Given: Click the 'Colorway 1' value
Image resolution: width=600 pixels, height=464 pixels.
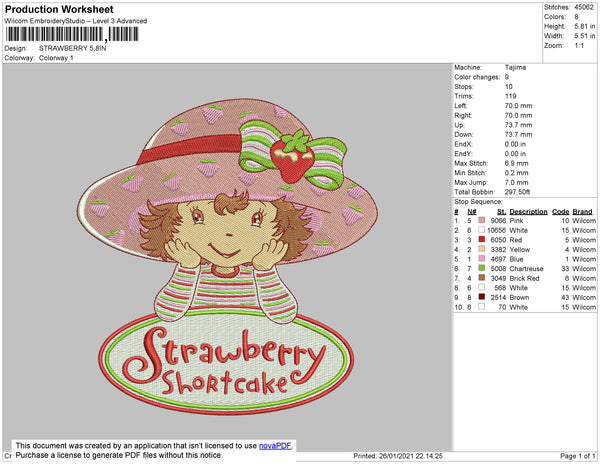Looking at the screenshot, I should click(x=56, y=58).
